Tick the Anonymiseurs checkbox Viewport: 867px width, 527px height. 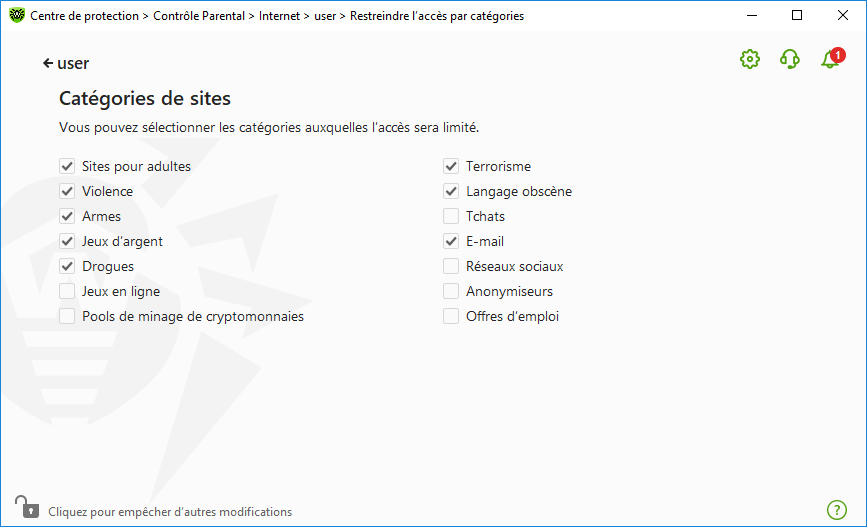tap(451, 291)
